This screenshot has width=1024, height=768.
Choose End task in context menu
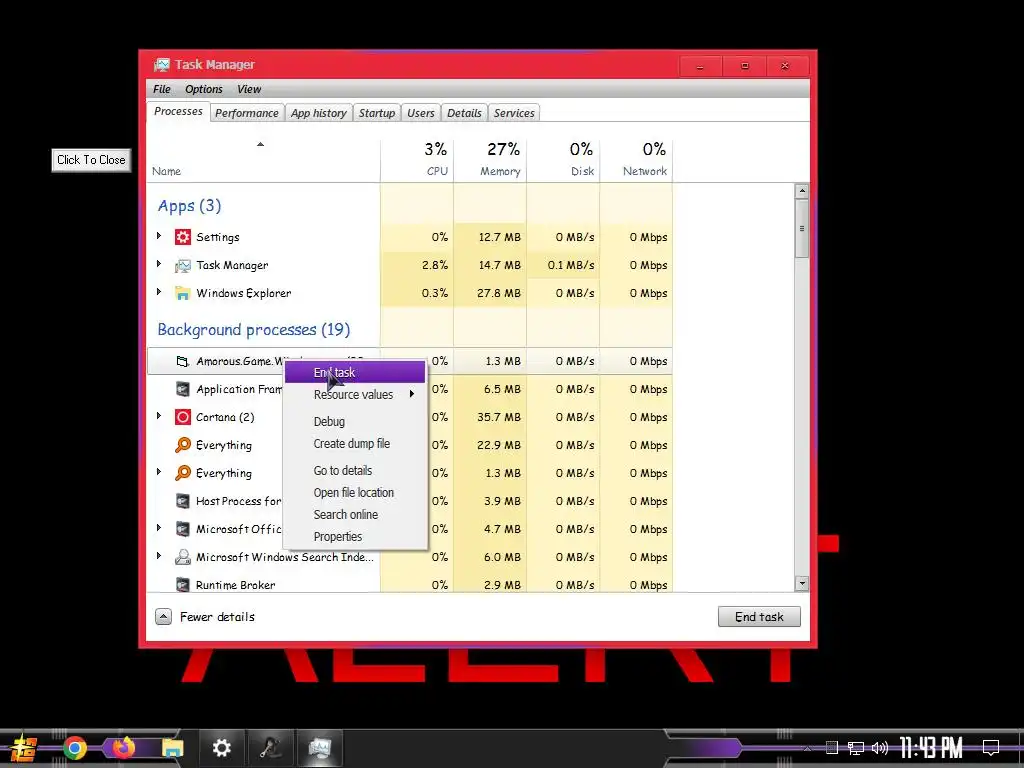pyautogui.click(x=355, y=372)
